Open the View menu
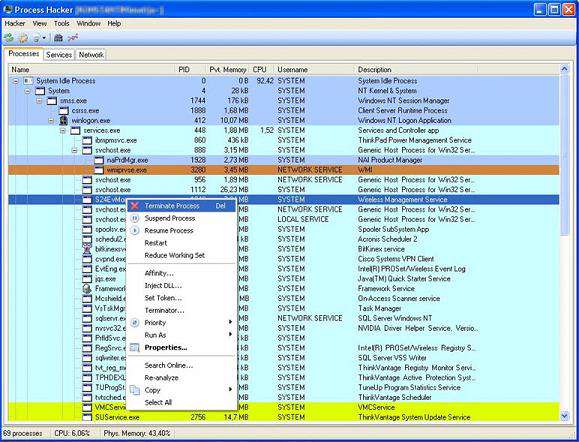 40,23
